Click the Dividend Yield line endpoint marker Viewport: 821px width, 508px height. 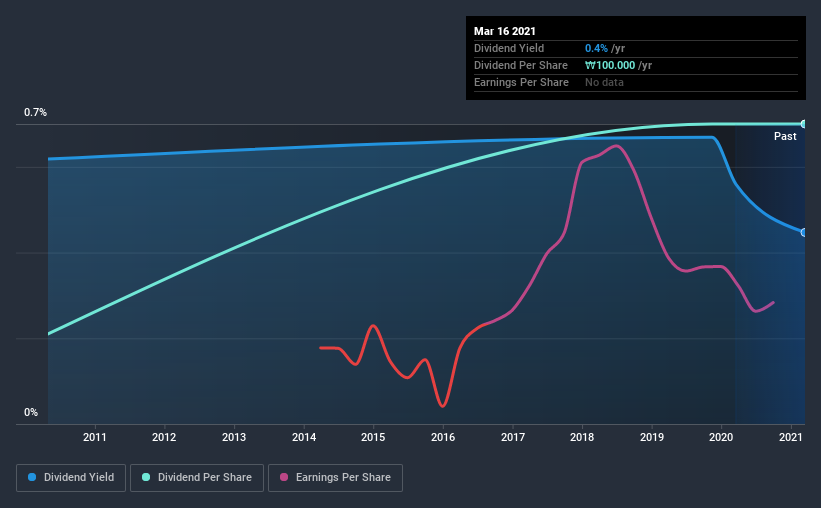click(x=803, y=233)
